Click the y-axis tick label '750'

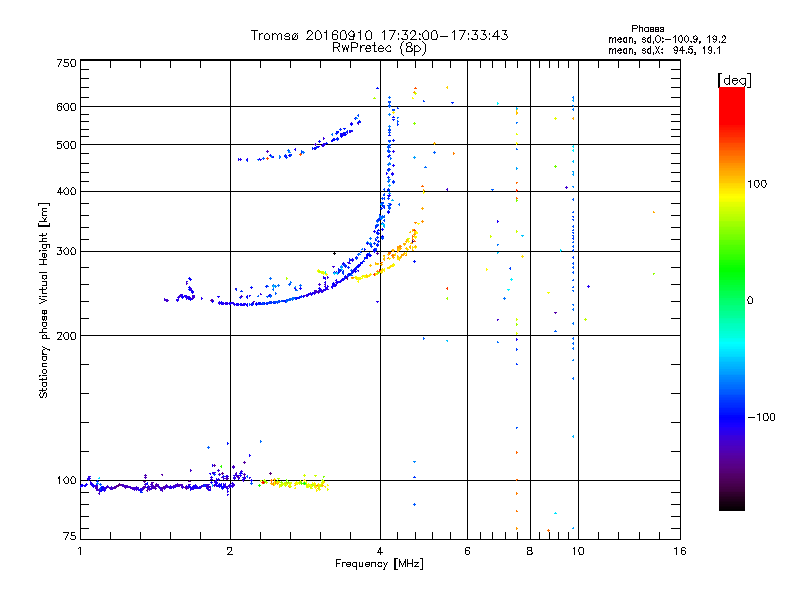tap(66, 63)
